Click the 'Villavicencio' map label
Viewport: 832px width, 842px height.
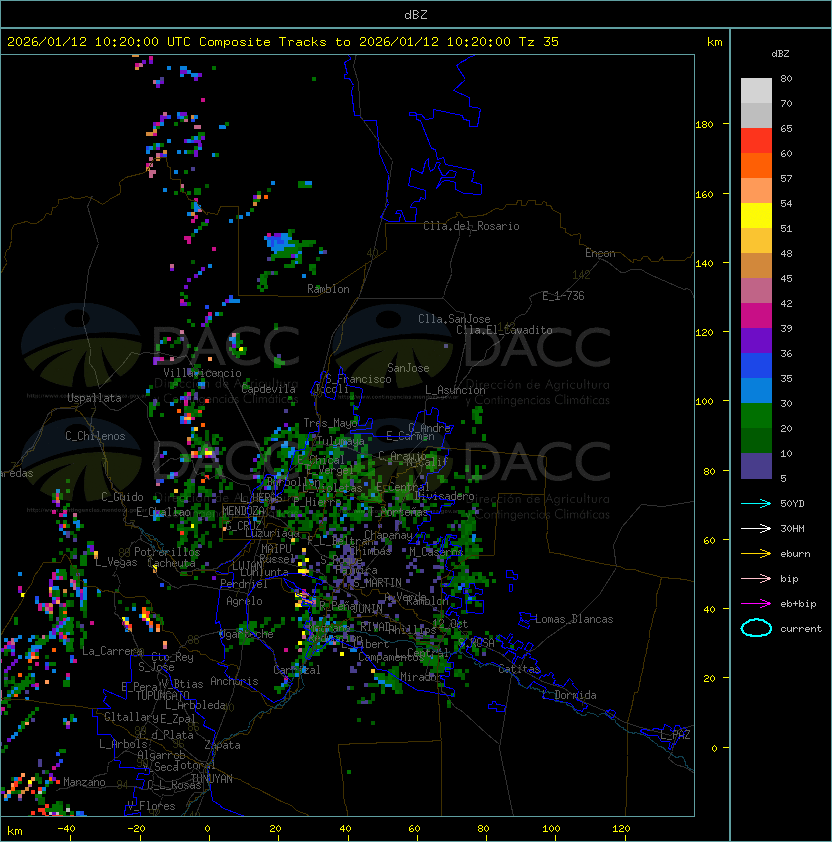202,373
